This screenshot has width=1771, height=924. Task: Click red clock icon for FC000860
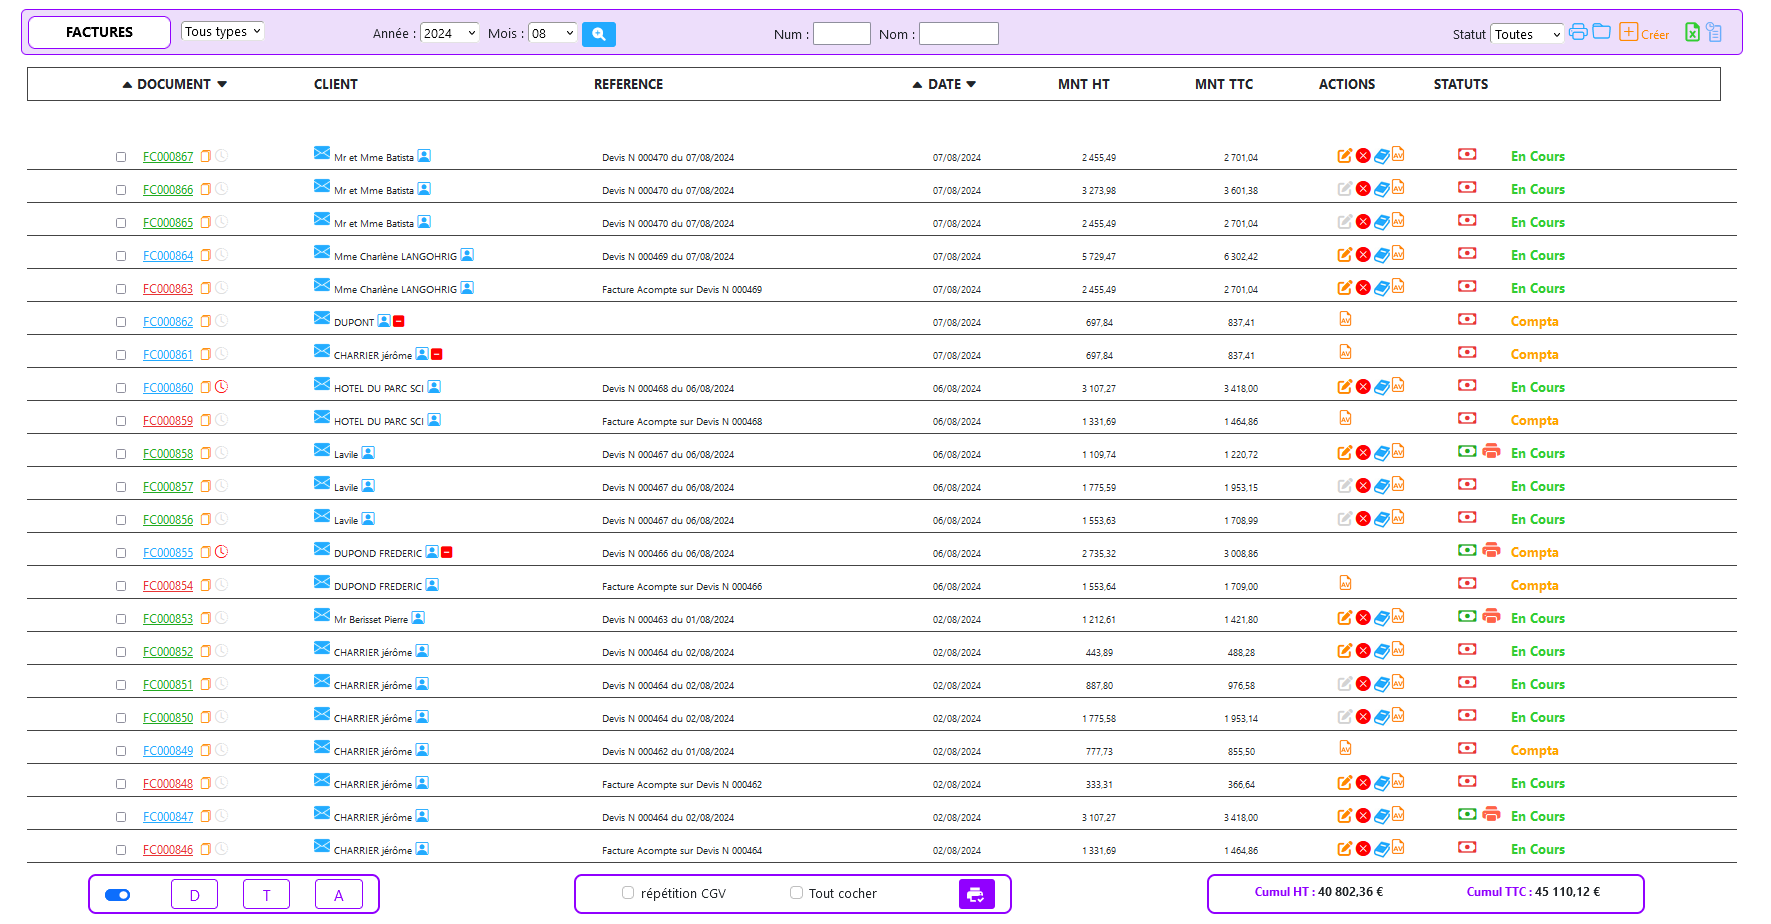coord(222,387)
